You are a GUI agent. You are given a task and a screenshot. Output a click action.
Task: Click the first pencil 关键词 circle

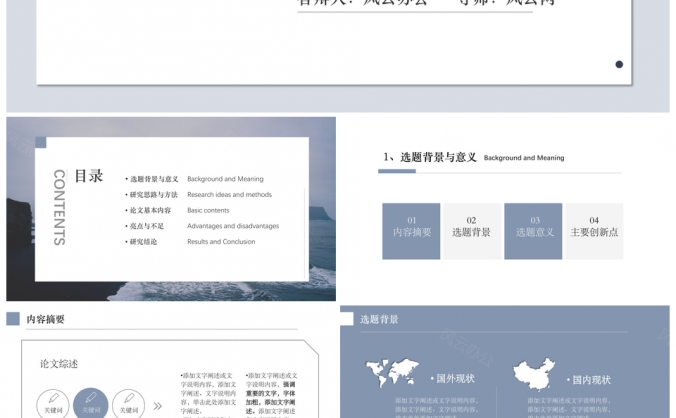[53, 404]
